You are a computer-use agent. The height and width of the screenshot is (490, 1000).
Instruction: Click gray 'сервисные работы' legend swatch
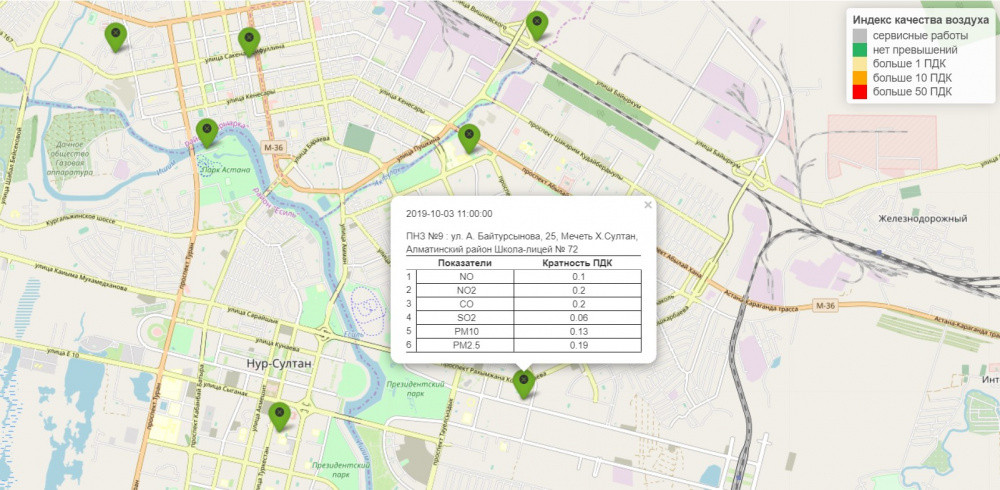(x=858, y=35)
